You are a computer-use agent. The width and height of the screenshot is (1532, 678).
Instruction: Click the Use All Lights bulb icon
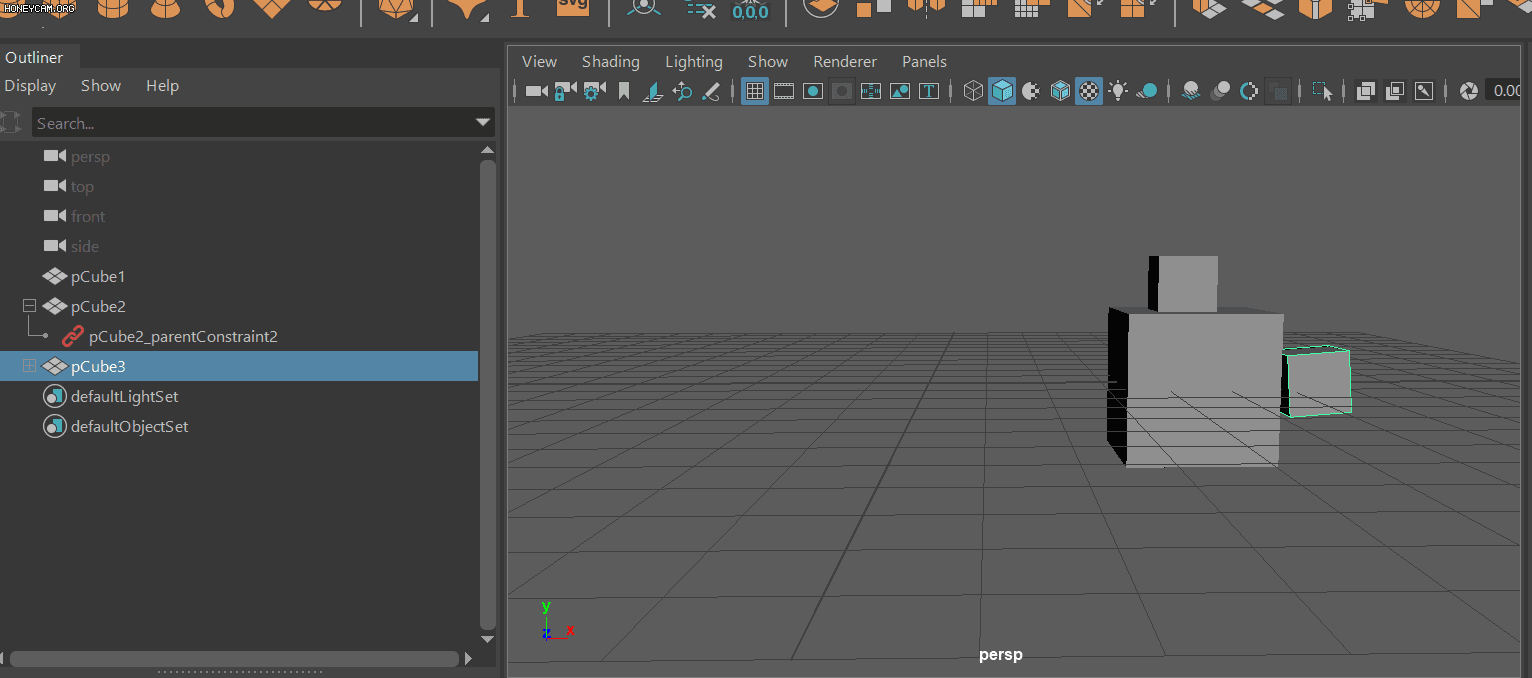click(x=1118, y=91)
